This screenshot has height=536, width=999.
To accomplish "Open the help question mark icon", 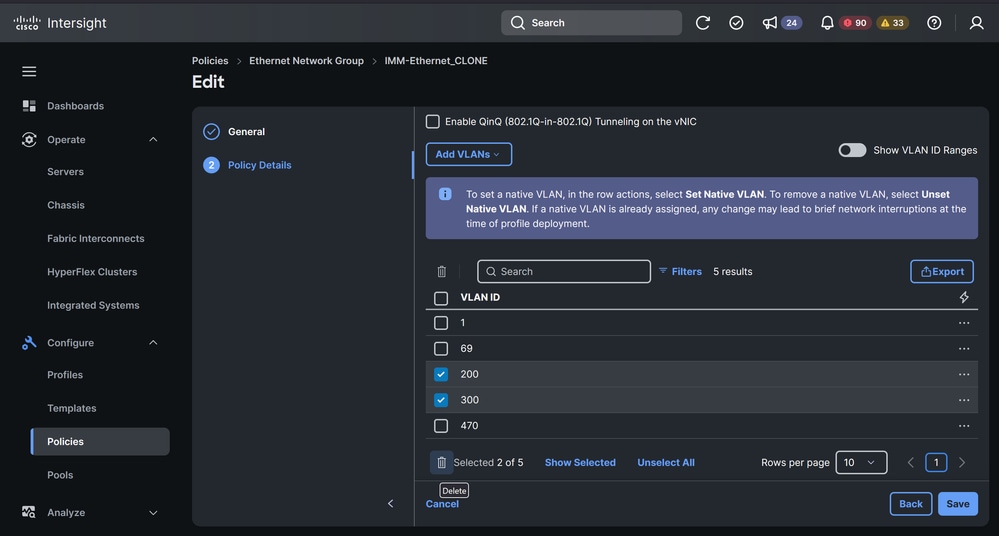I will click(934, 23).
